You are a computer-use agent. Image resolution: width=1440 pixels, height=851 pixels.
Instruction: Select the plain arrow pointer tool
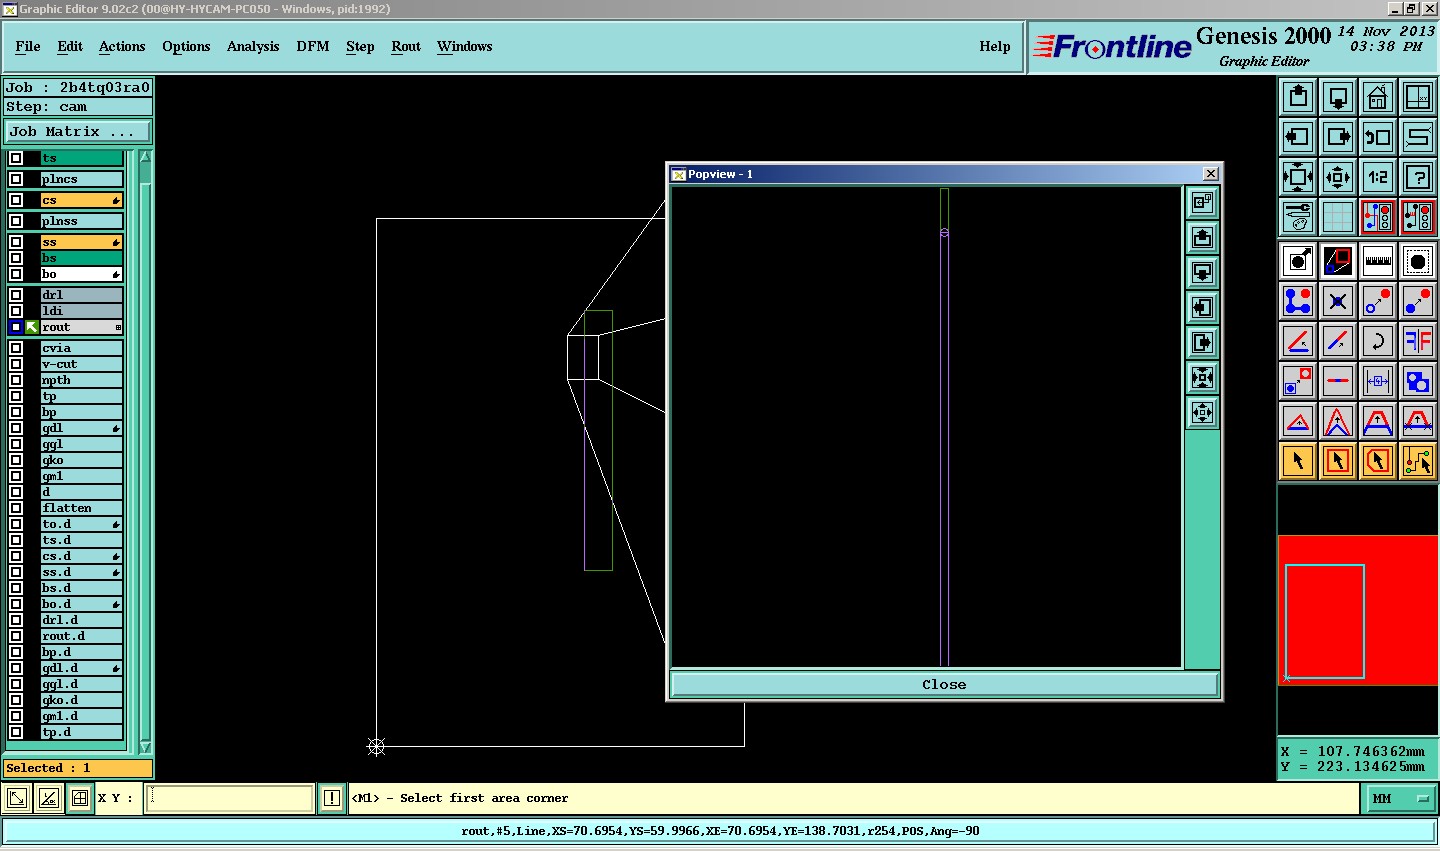tap(1298, 461)
